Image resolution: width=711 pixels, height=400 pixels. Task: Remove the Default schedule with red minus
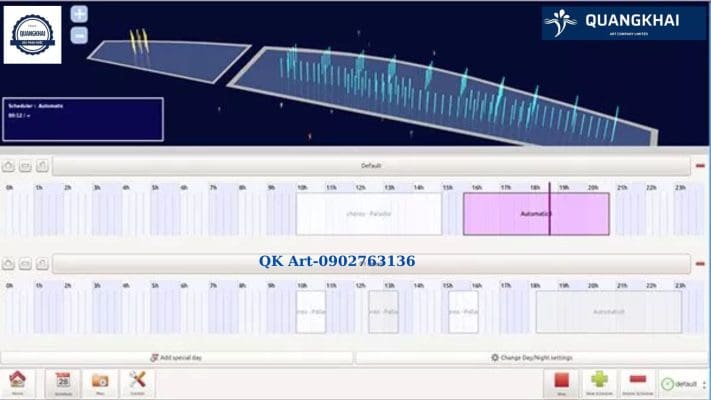(x=700, y=166)
